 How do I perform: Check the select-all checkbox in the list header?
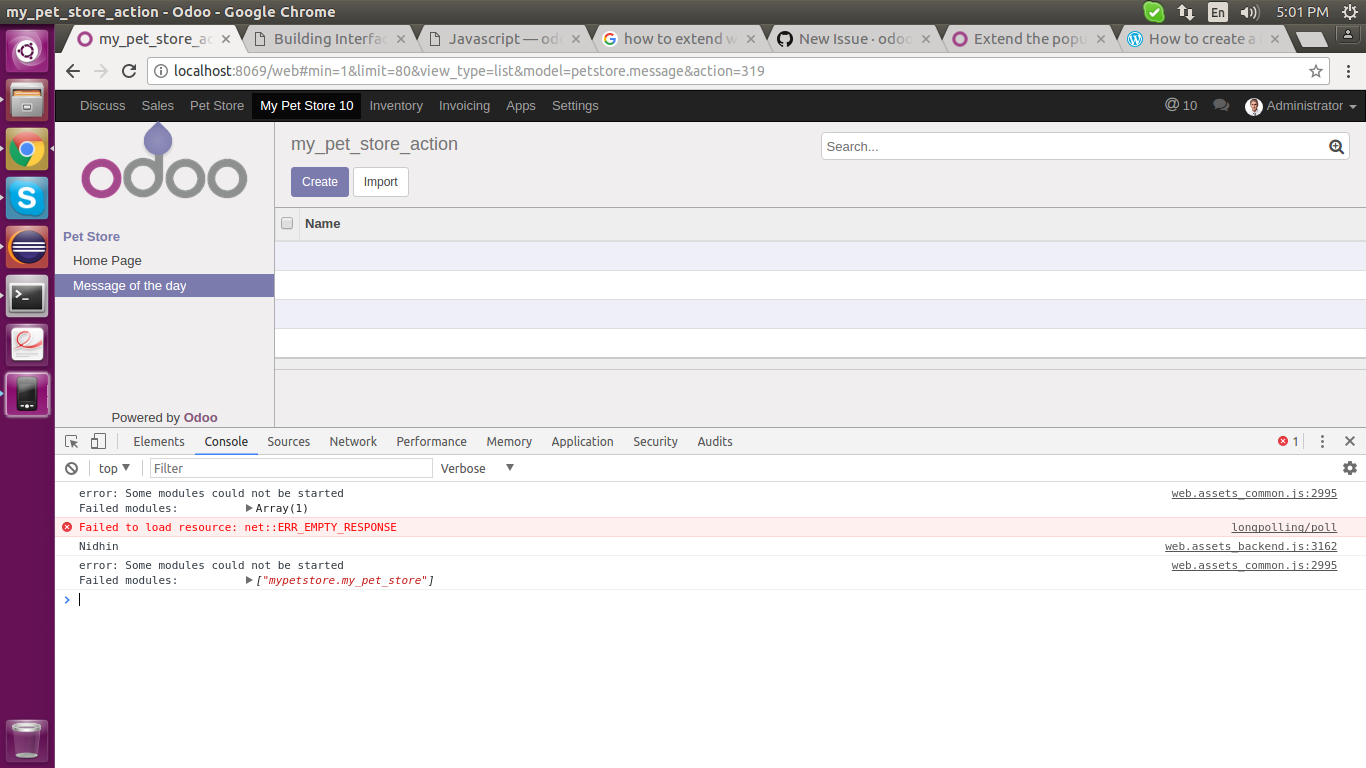click(x=287, y=223)
